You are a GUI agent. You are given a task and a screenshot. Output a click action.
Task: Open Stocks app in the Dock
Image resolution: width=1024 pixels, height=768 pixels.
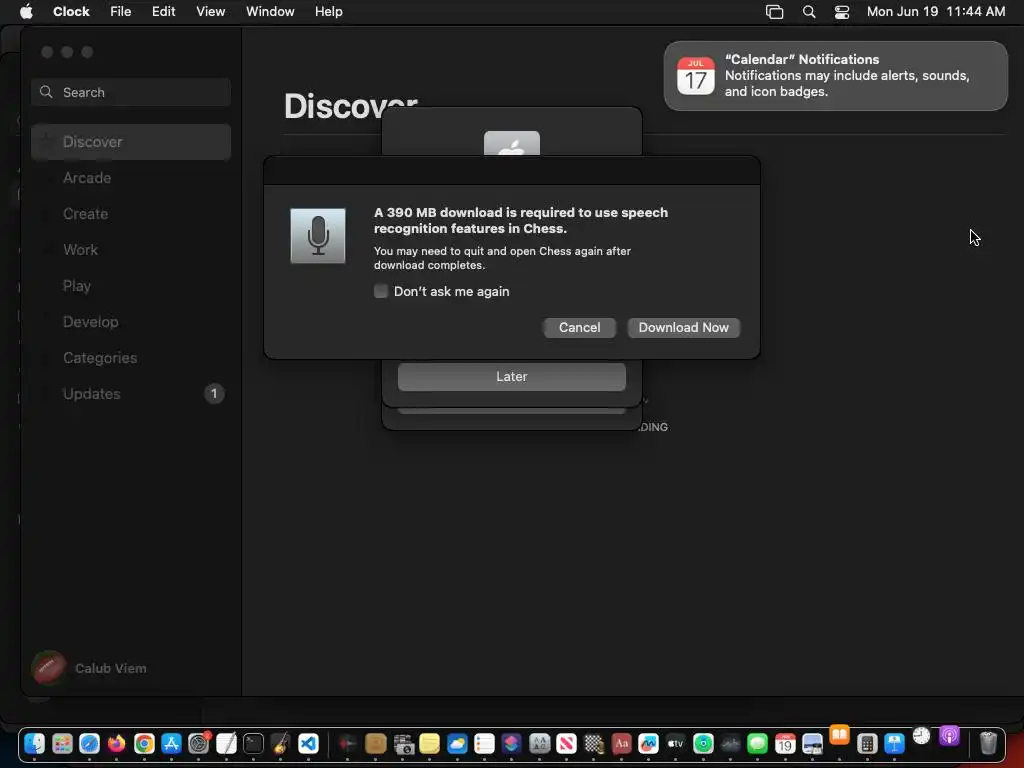pyautogui.click(x=731, y=743)
